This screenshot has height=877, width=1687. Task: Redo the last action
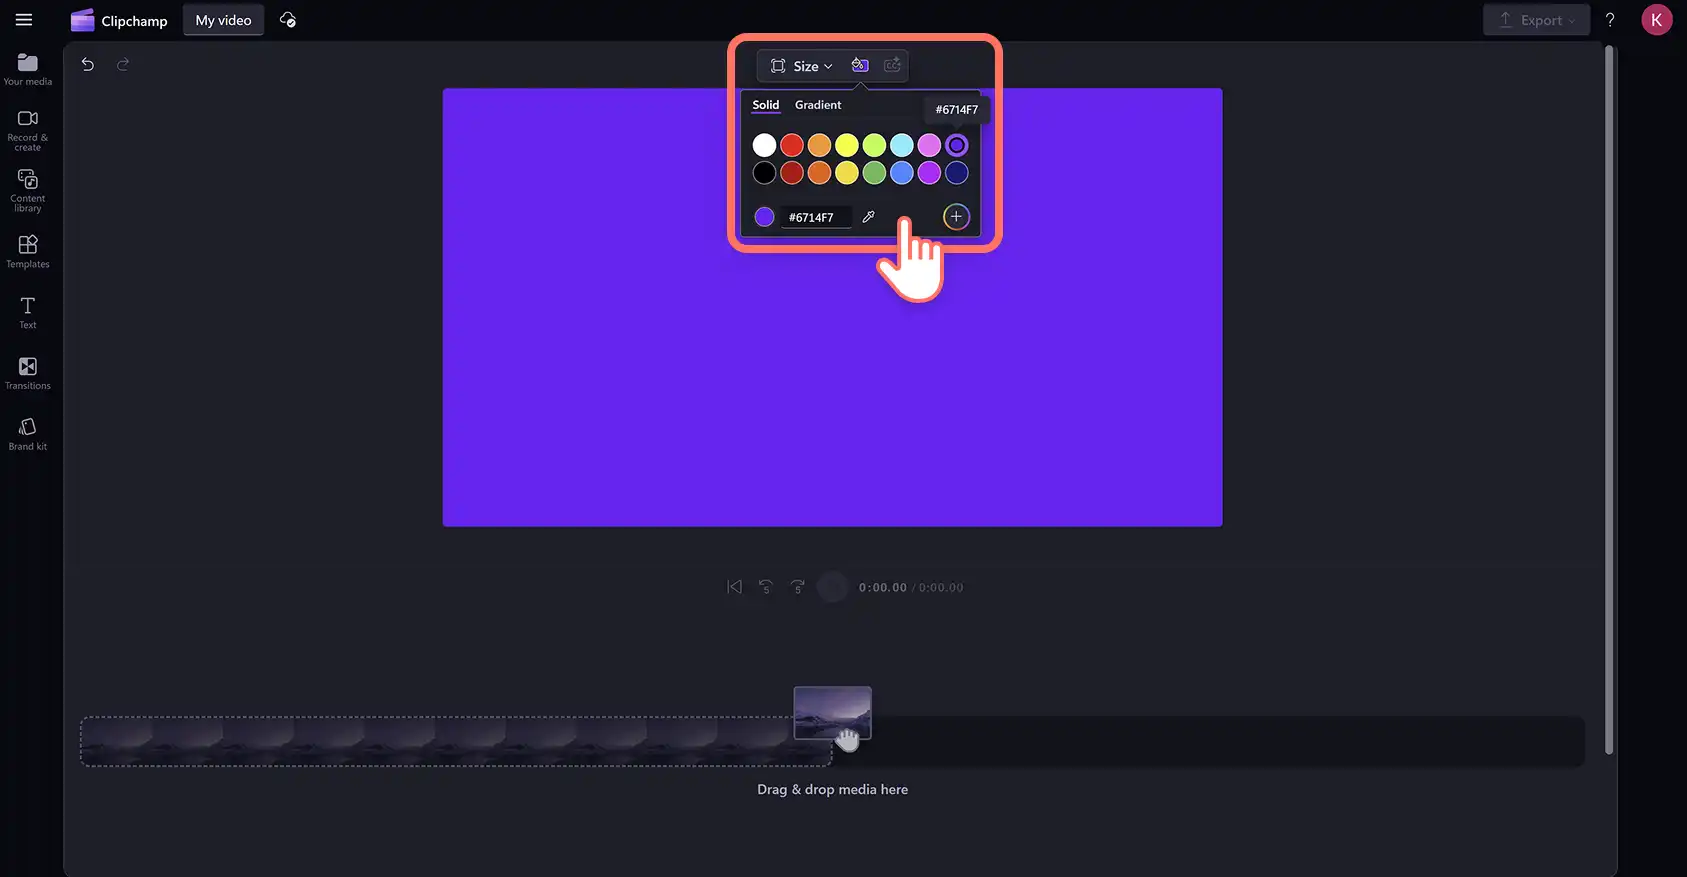123,64
